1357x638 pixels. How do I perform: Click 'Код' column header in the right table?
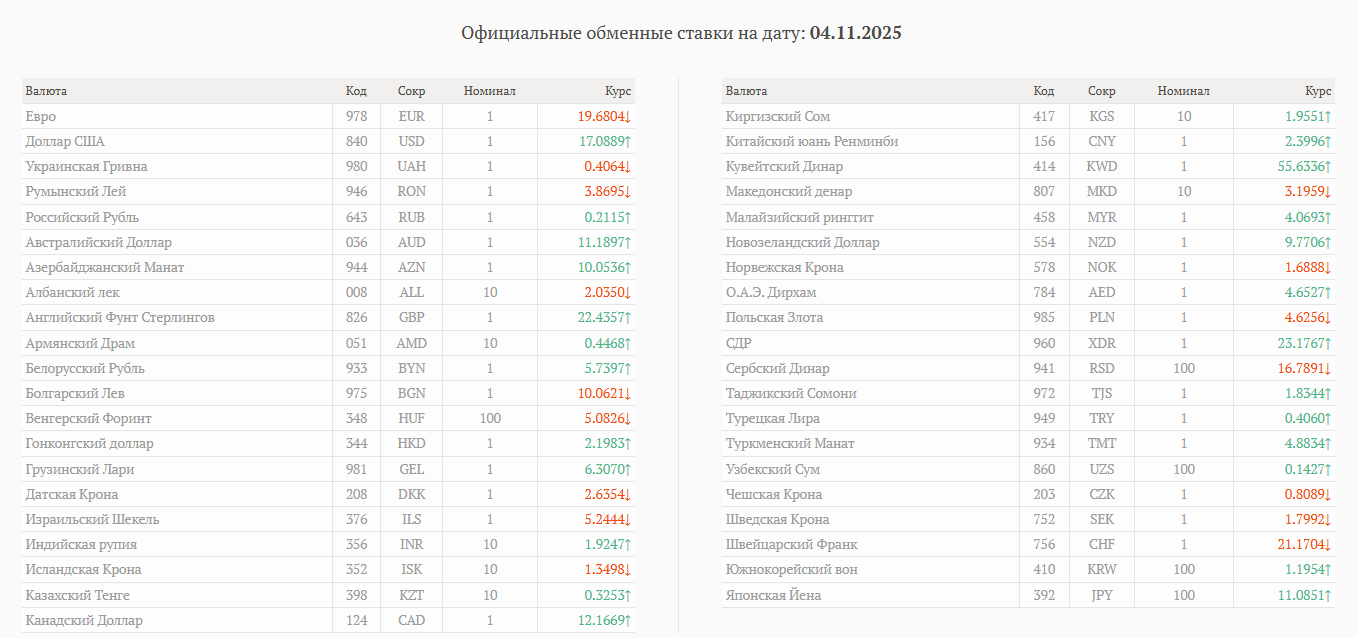point(1043,91)
